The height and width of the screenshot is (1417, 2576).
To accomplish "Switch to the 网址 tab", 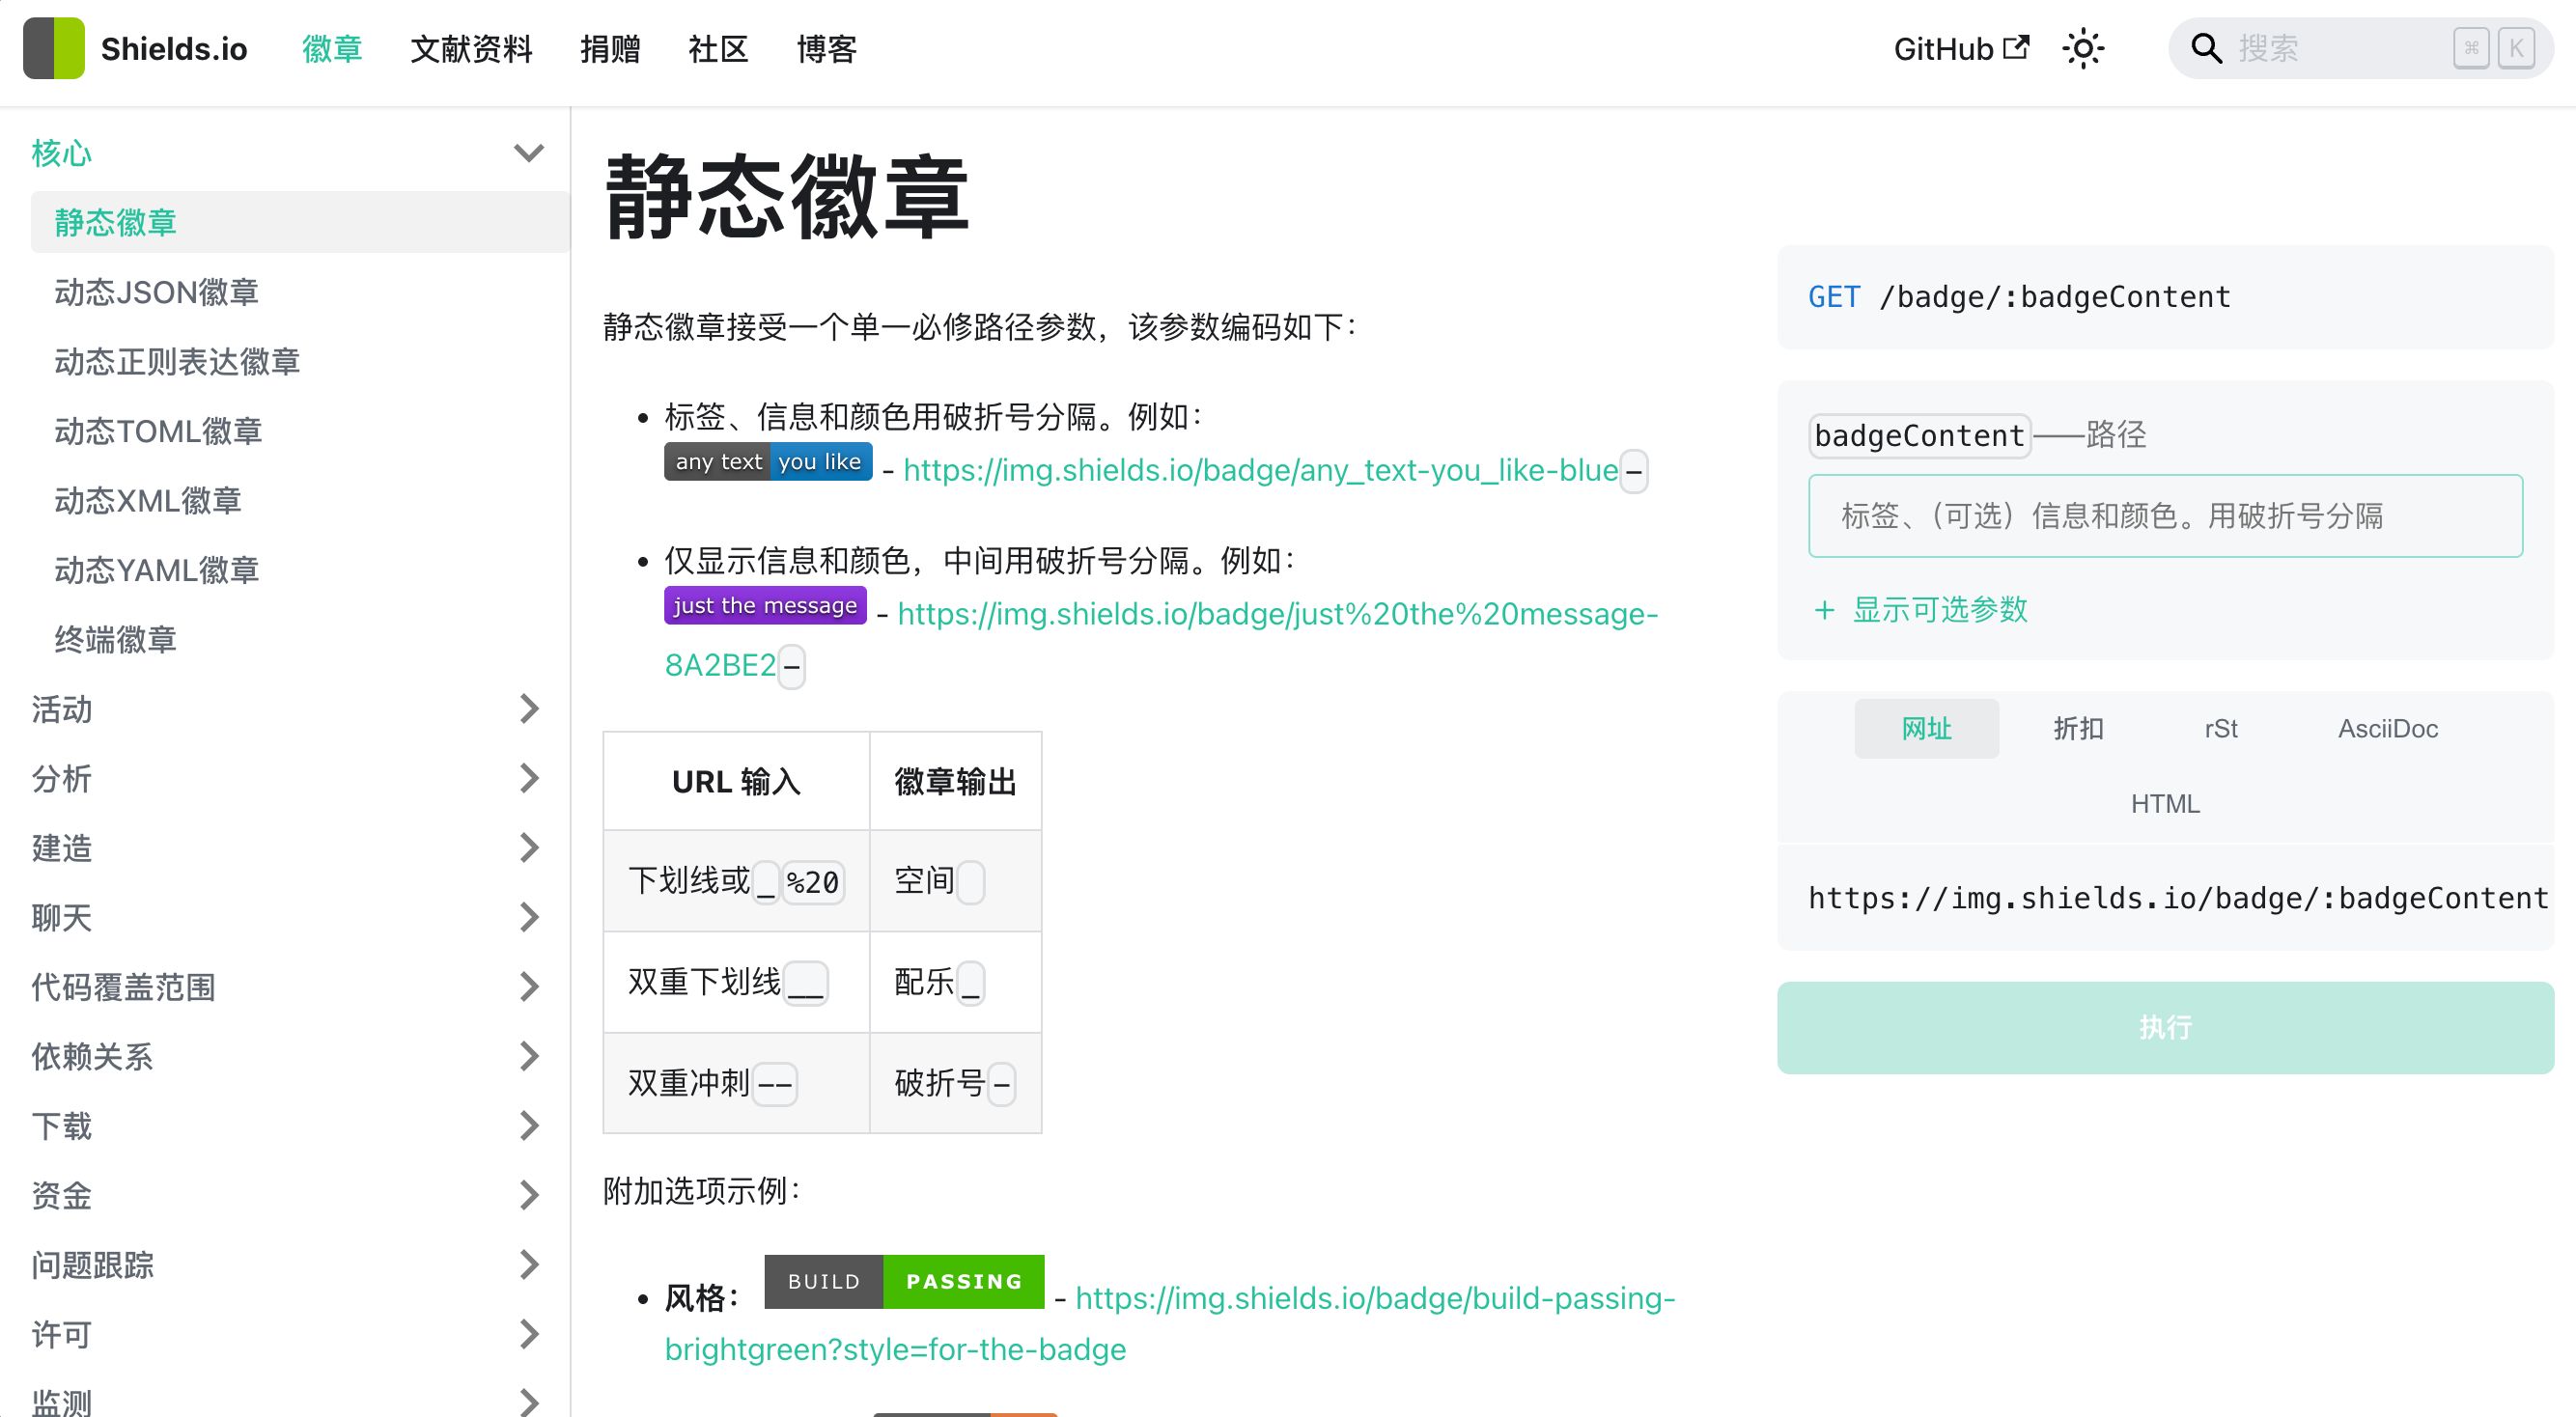I will pyautogui.click(x=1926, y=728).
